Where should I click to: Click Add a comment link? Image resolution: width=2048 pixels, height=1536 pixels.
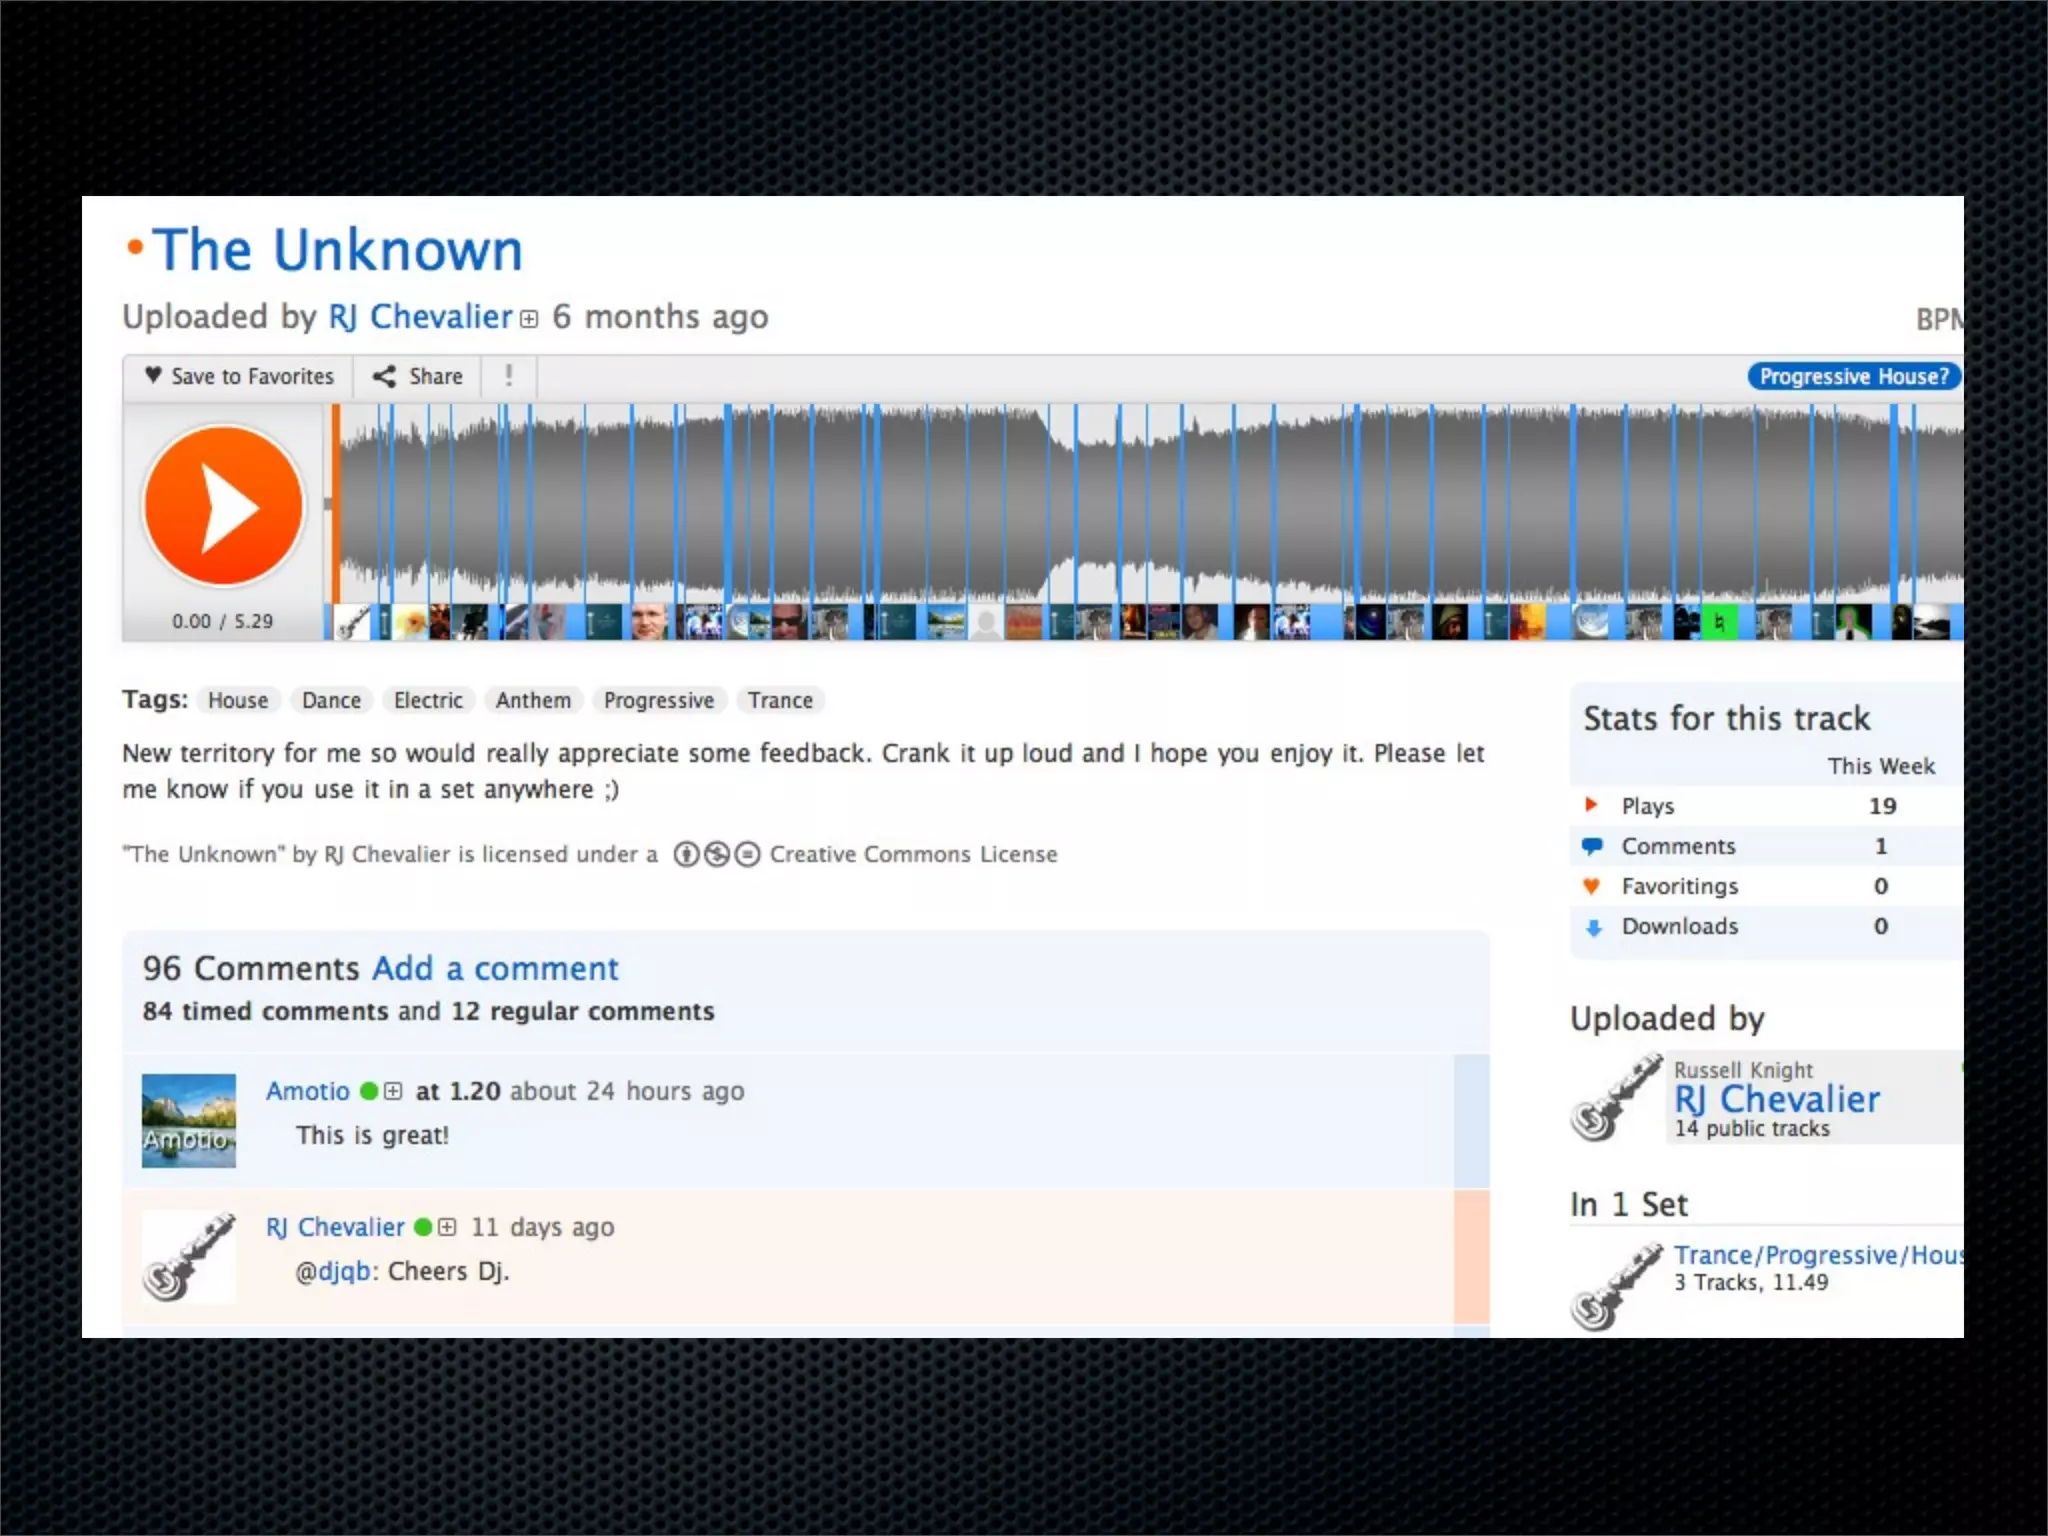(x=495, y=968)
